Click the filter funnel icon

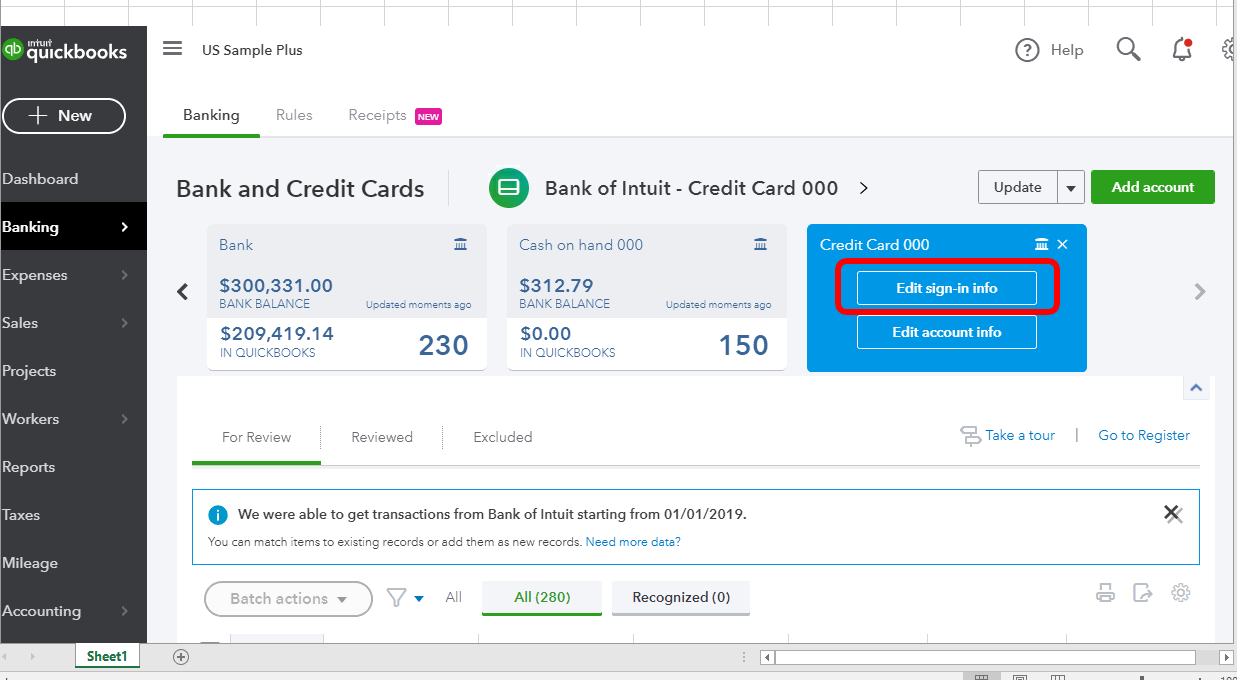tap(398, 597)
